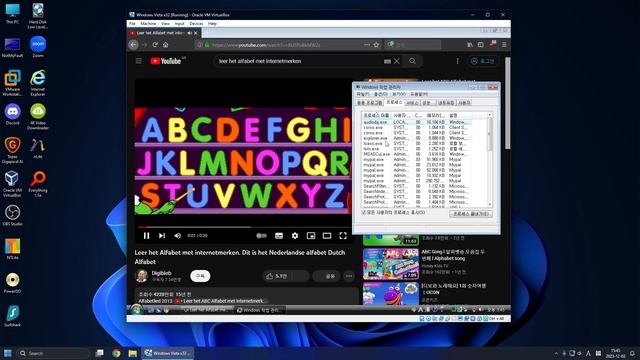The height and width of the screenshot is (360, 640).
Task: Open 4K Video Downloader desktop icon
Action: (x=38, y=117)
